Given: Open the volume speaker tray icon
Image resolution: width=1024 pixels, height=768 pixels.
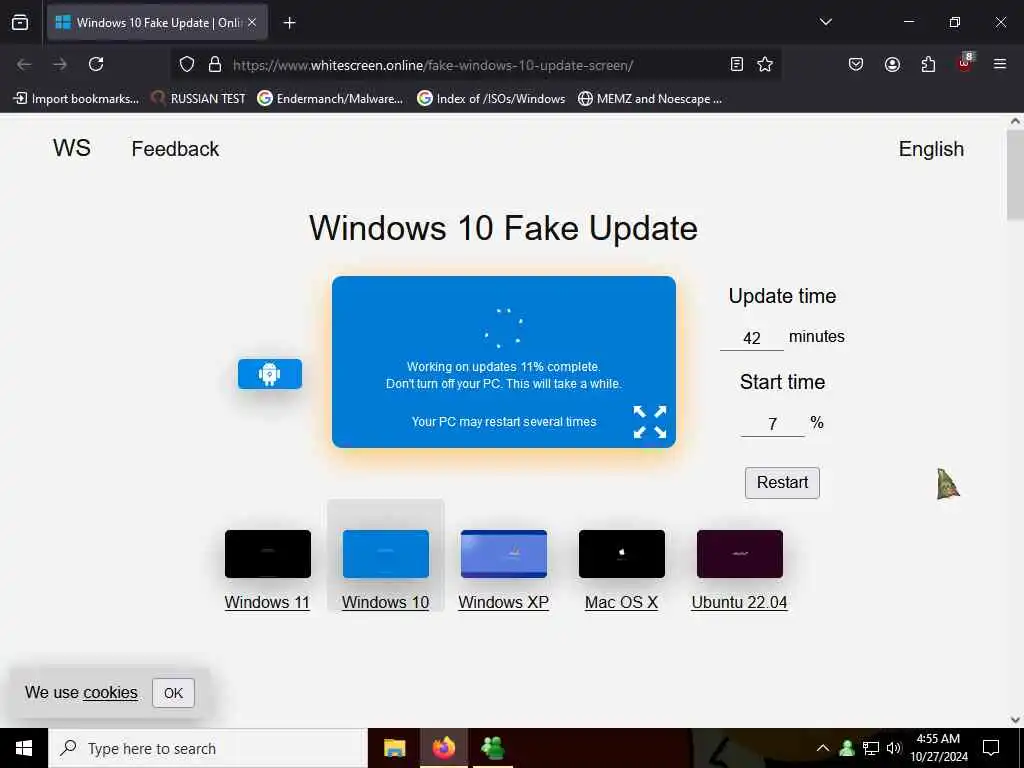Looking at the screenshot, I should pyautogui.click(x=893, y=748).
